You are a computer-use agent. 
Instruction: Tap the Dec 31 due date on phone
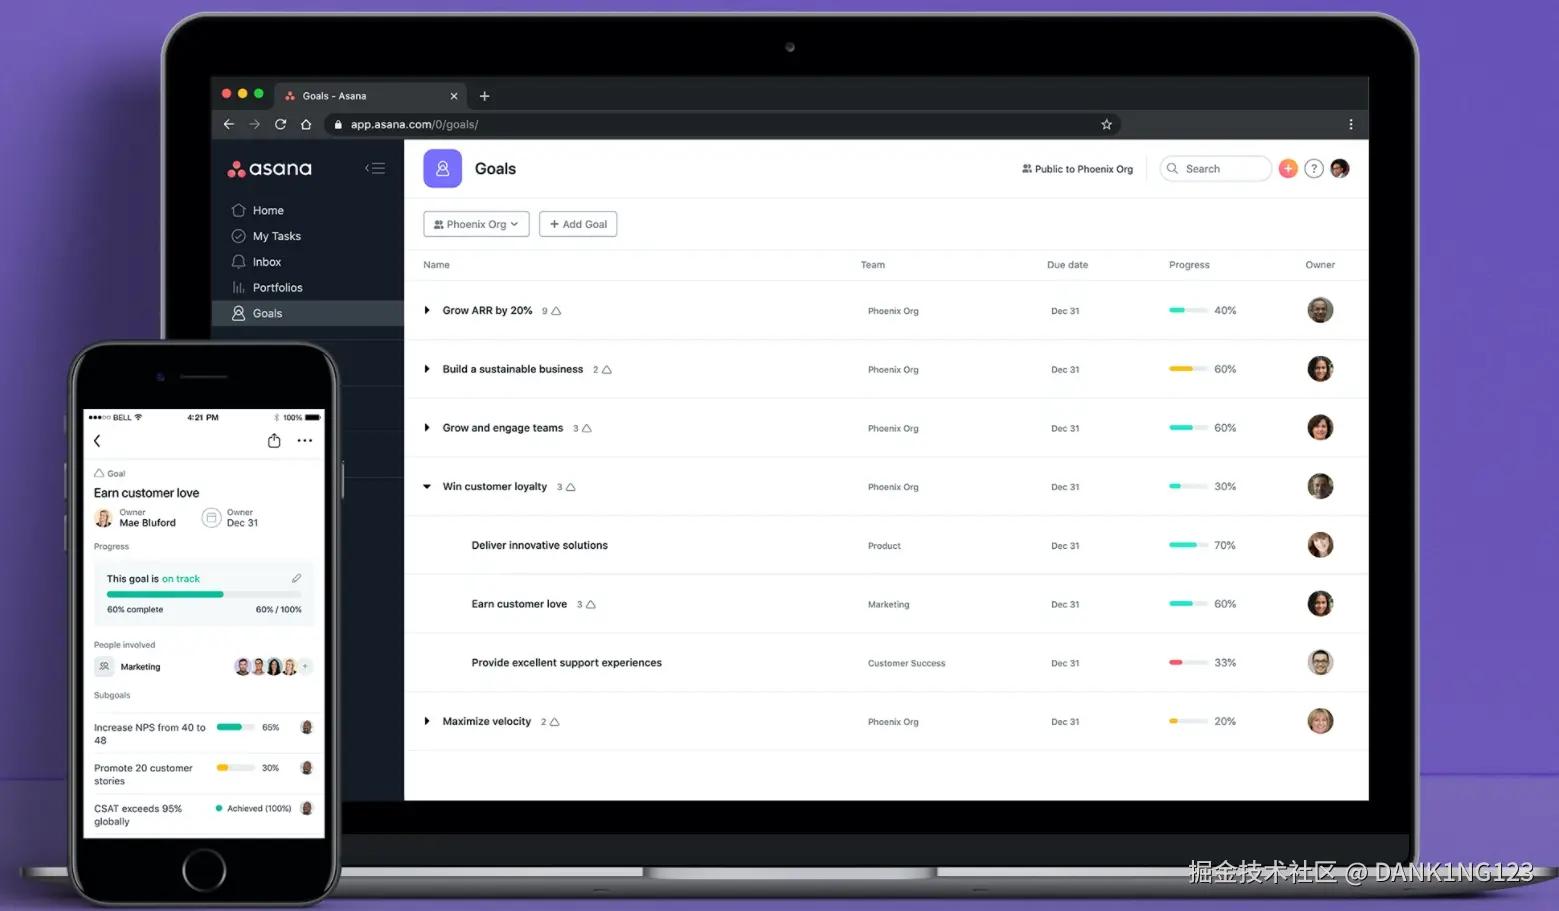point(231,518)
